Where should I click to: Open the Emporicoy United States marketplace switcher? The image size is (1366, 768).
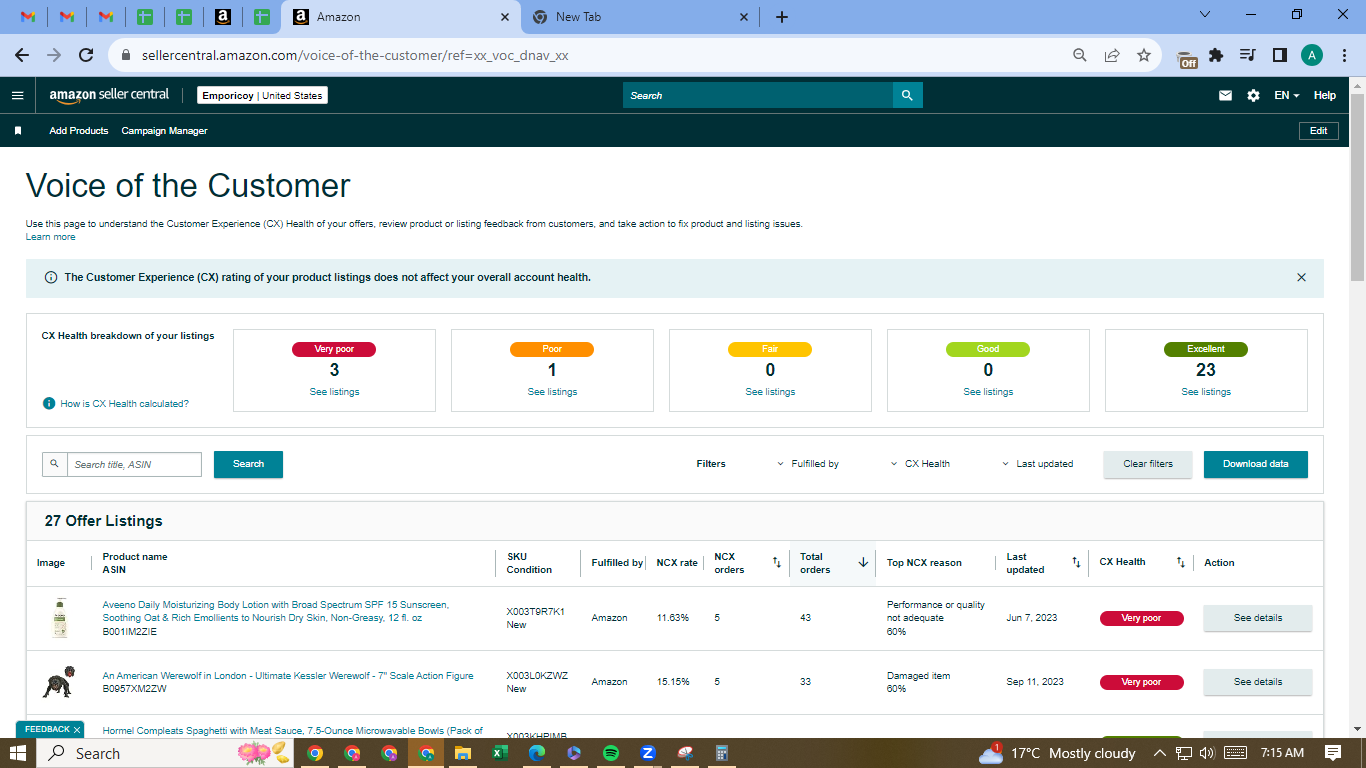click(262, 96)
